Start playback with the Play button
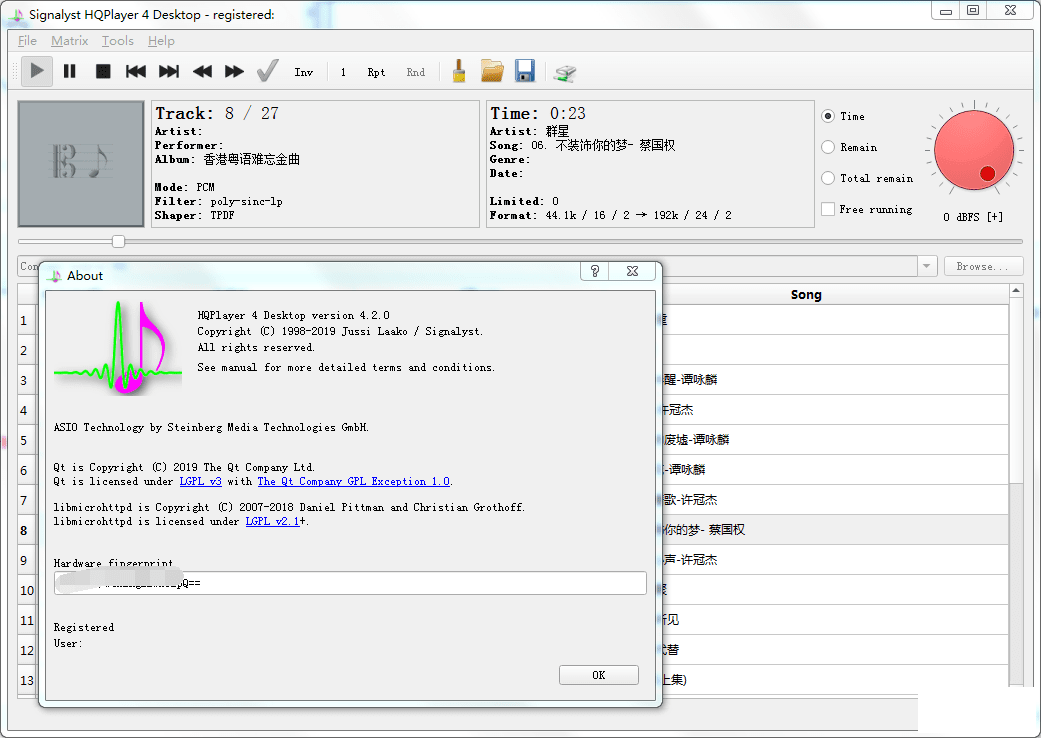The image size is (1041, 738). tap(37, 71)
